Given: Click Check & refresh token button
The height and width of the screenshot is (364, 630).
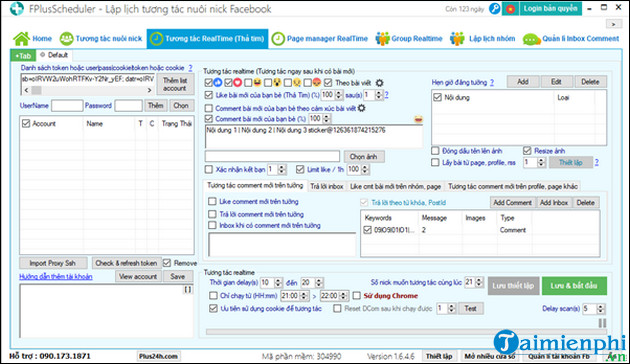Looking at the screenshot, I should click(126, 263).
